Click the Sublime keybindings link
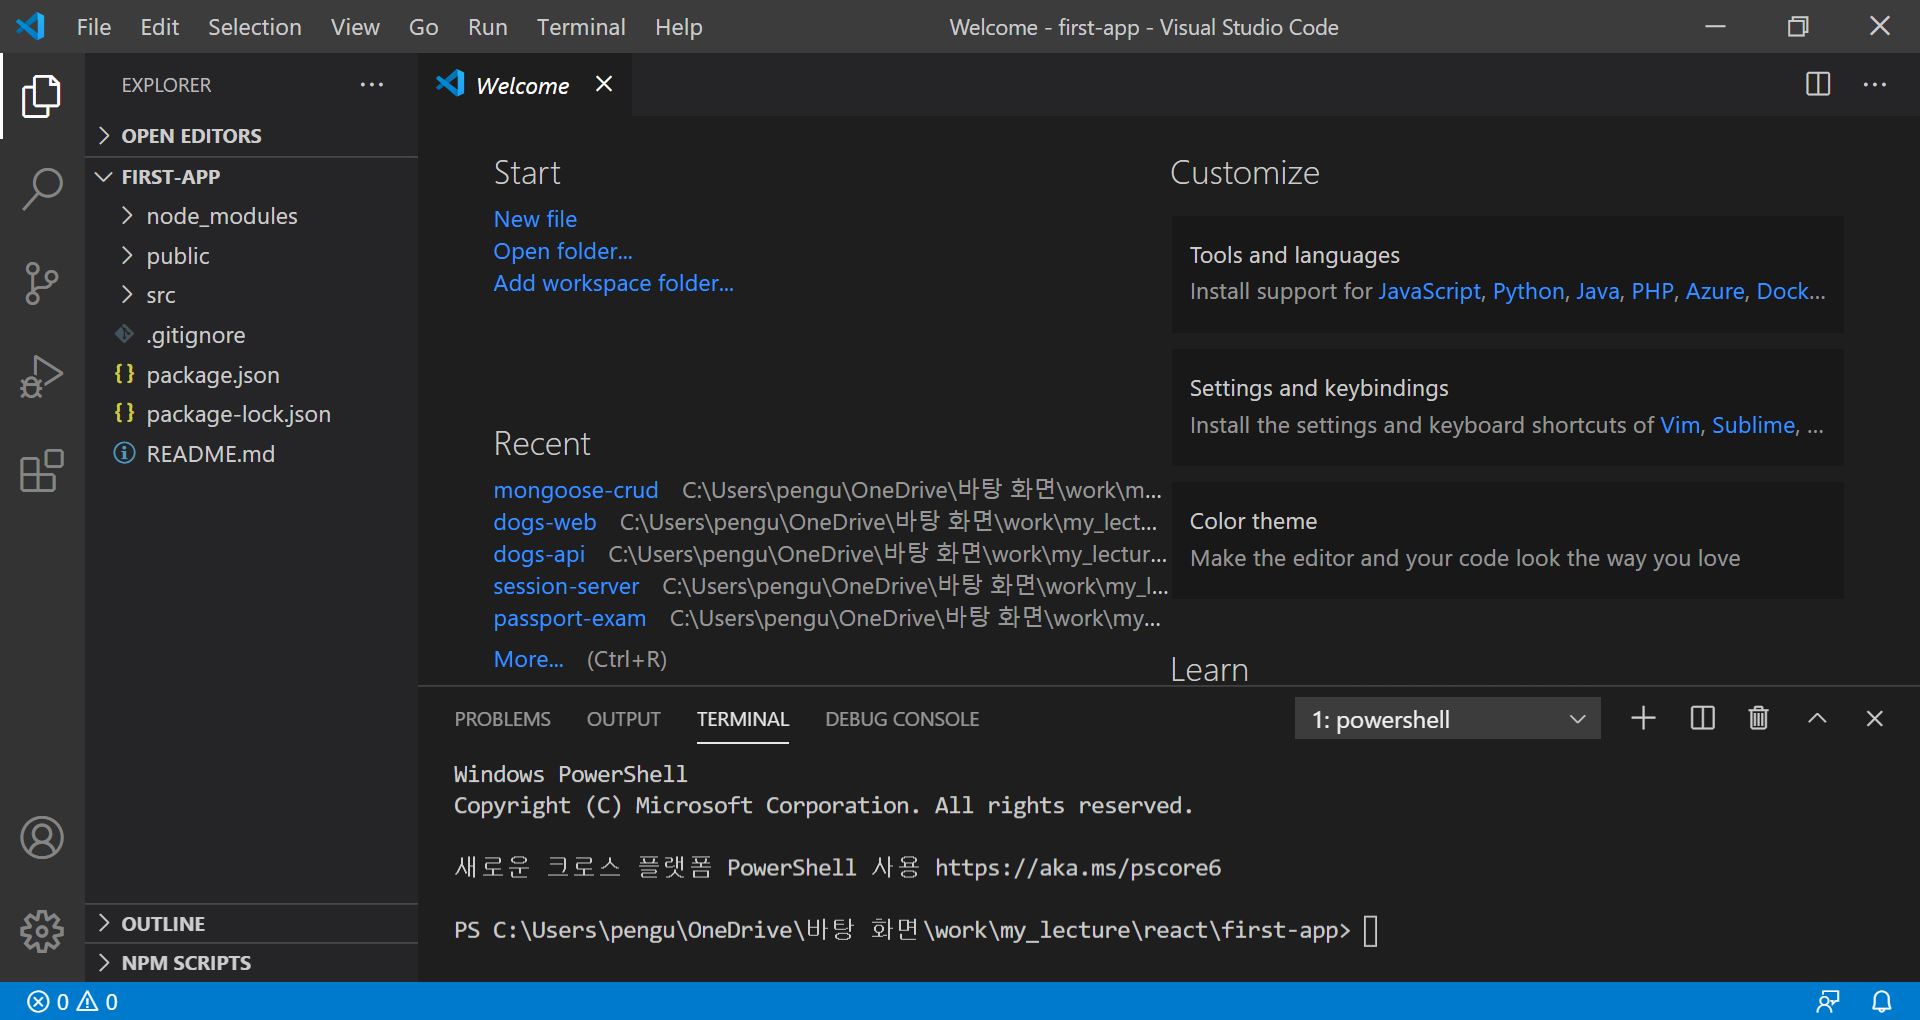Screen dimensions: 1920x1020 point(1754,425)
